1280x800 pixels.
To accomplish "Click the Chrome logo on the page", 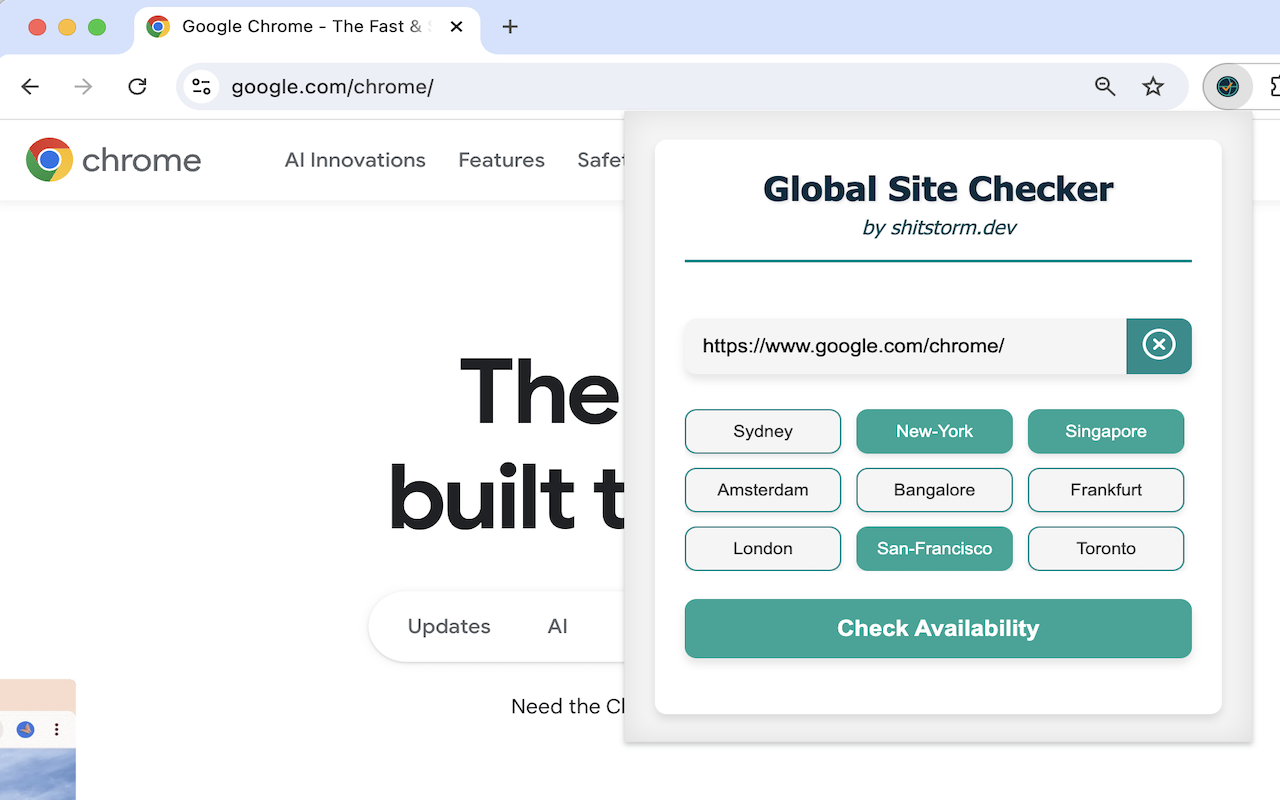I will pos(114,160).
